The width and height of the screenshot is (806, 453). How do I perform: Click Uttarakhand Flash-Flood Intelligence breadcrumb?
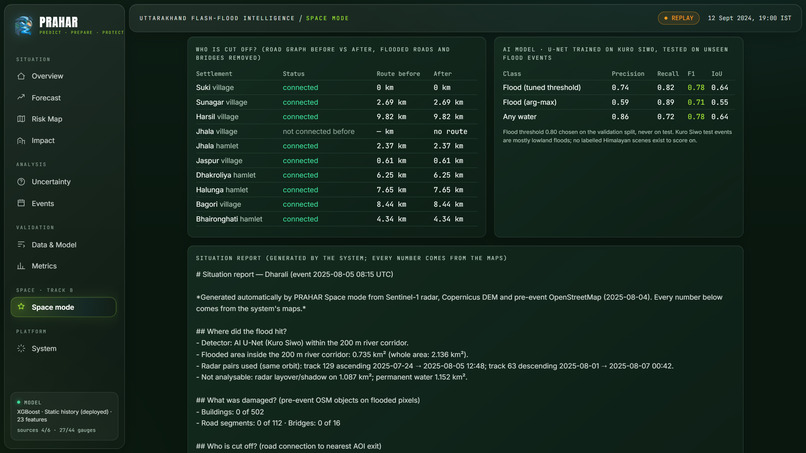click(x=217, y=18)
